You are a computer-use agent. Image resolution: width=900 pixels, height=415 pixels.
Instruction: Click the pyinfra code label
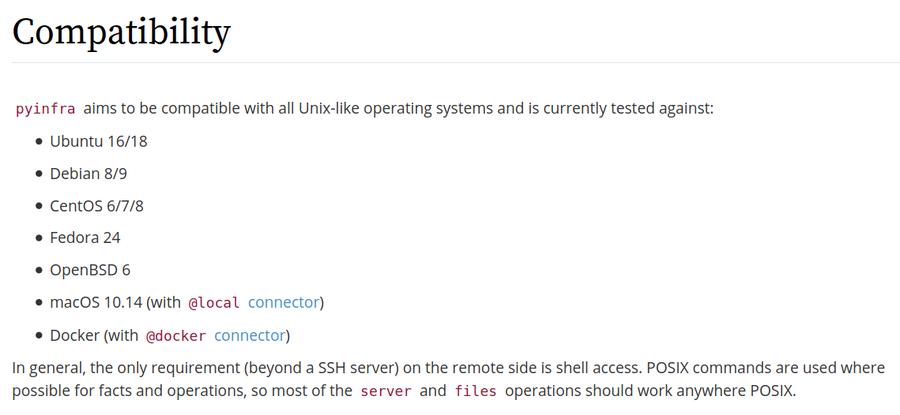[45, 108]
